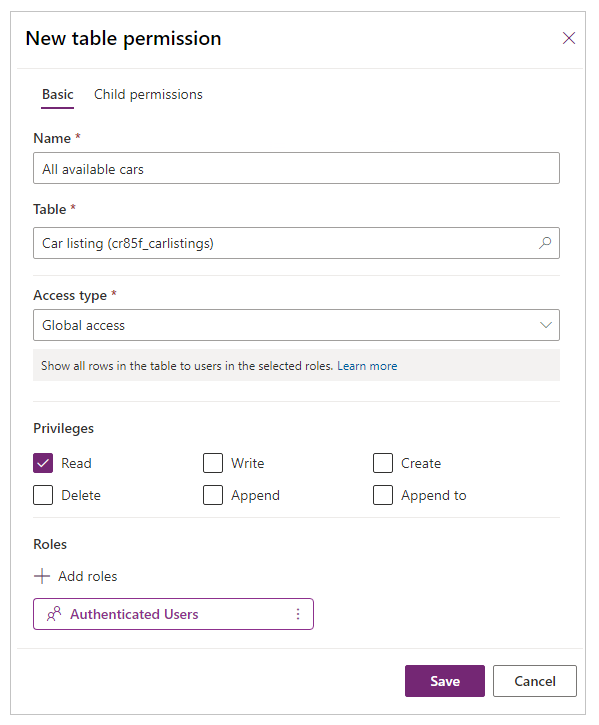Click the plus icon beside Add roles

pos(42,576)
